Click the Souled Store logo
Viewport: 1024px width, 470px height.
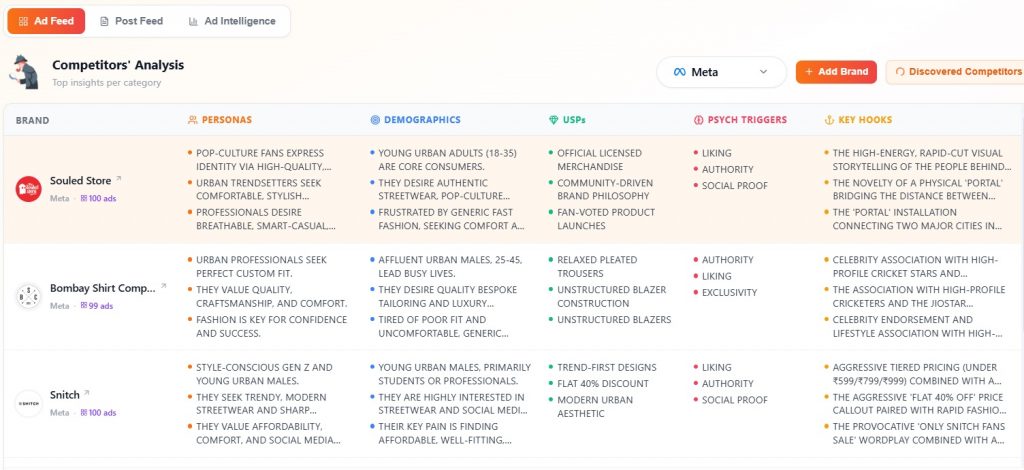[29, 189]
